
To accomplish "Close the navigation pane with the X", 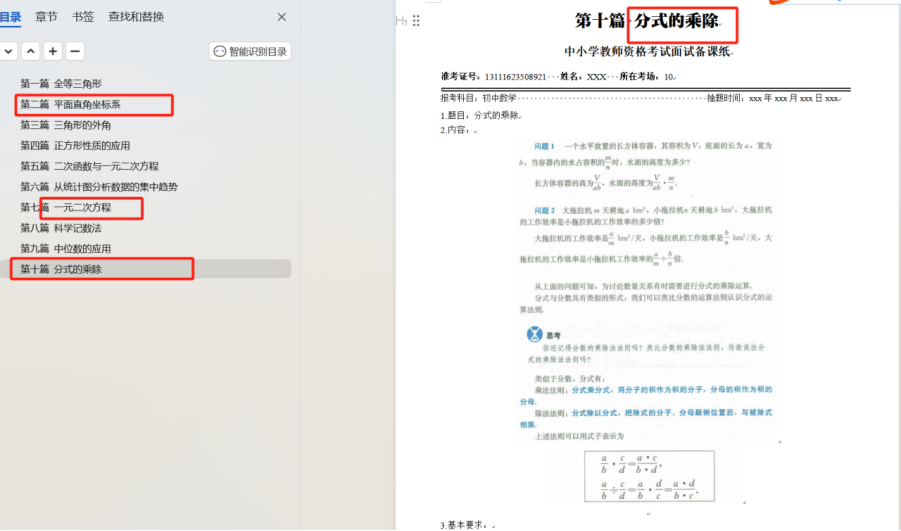I will (281, 17).
